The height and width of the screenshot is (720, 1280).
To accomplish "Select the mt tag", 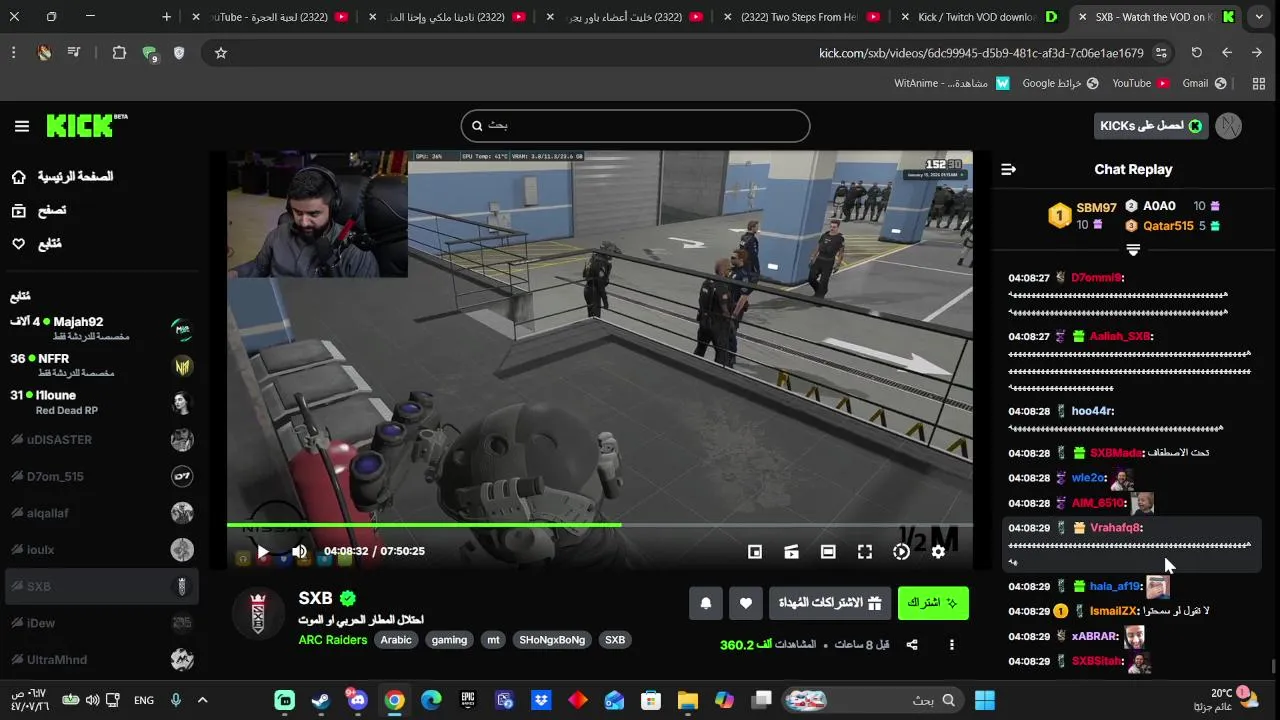I will [493, 640].
